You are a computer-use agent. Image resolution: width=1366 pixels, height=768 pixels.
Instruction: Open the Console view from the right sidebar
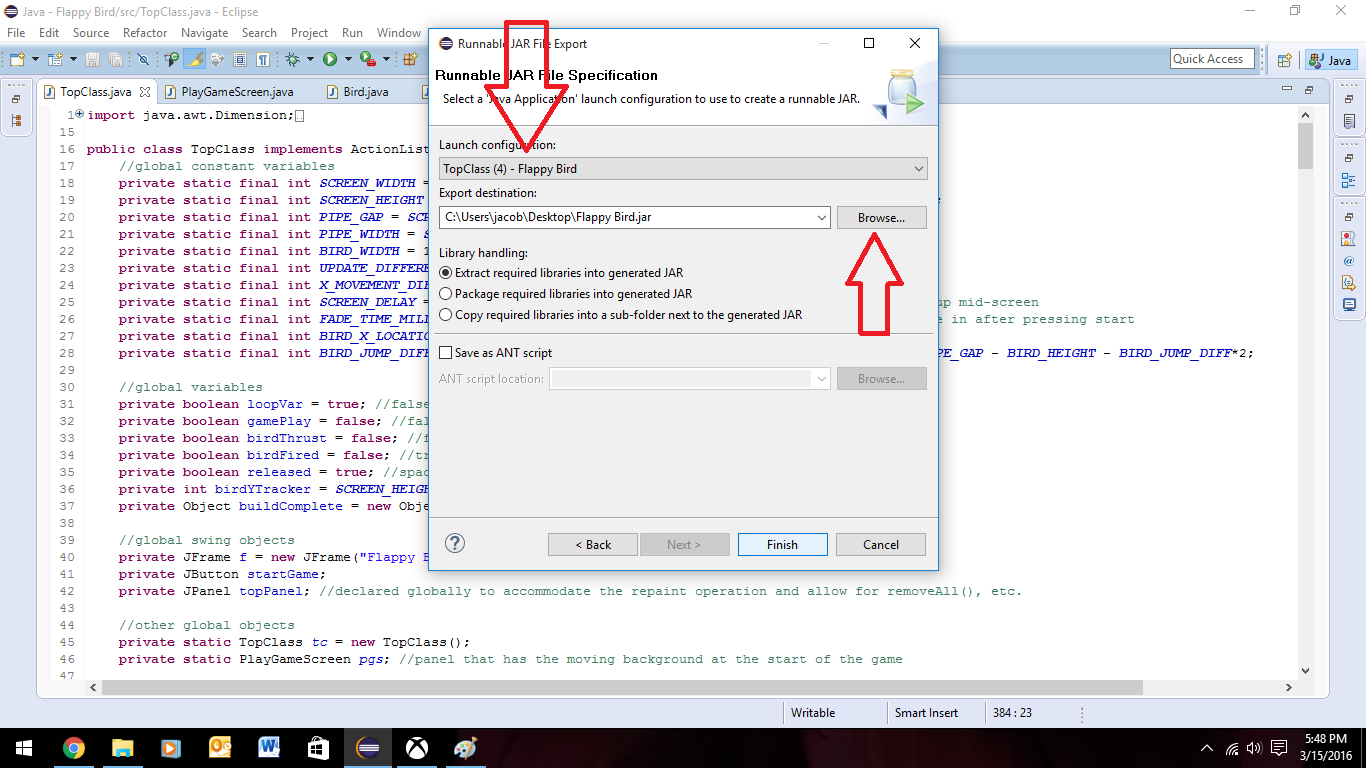pos(1349,303)
